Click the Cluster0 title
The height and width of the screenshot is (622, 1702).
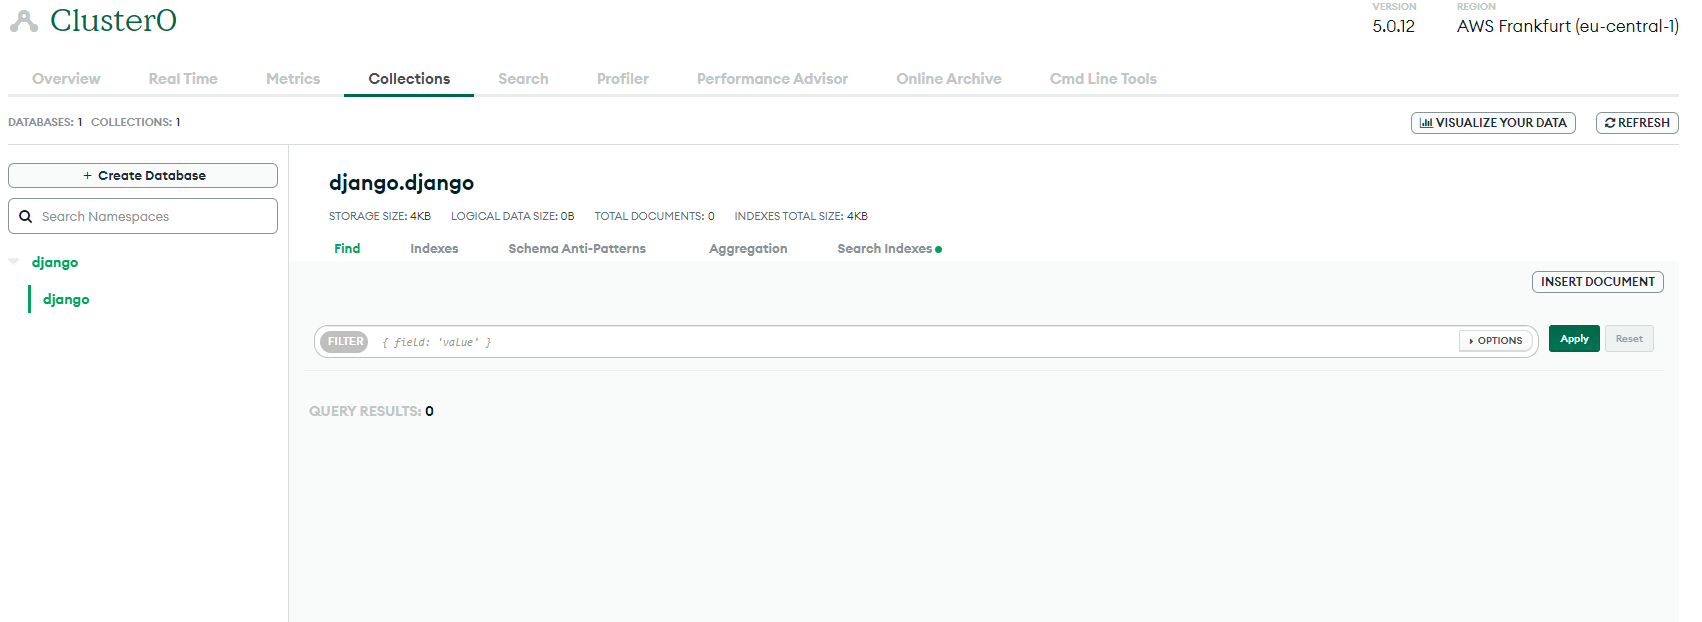(x=113, y=20)
